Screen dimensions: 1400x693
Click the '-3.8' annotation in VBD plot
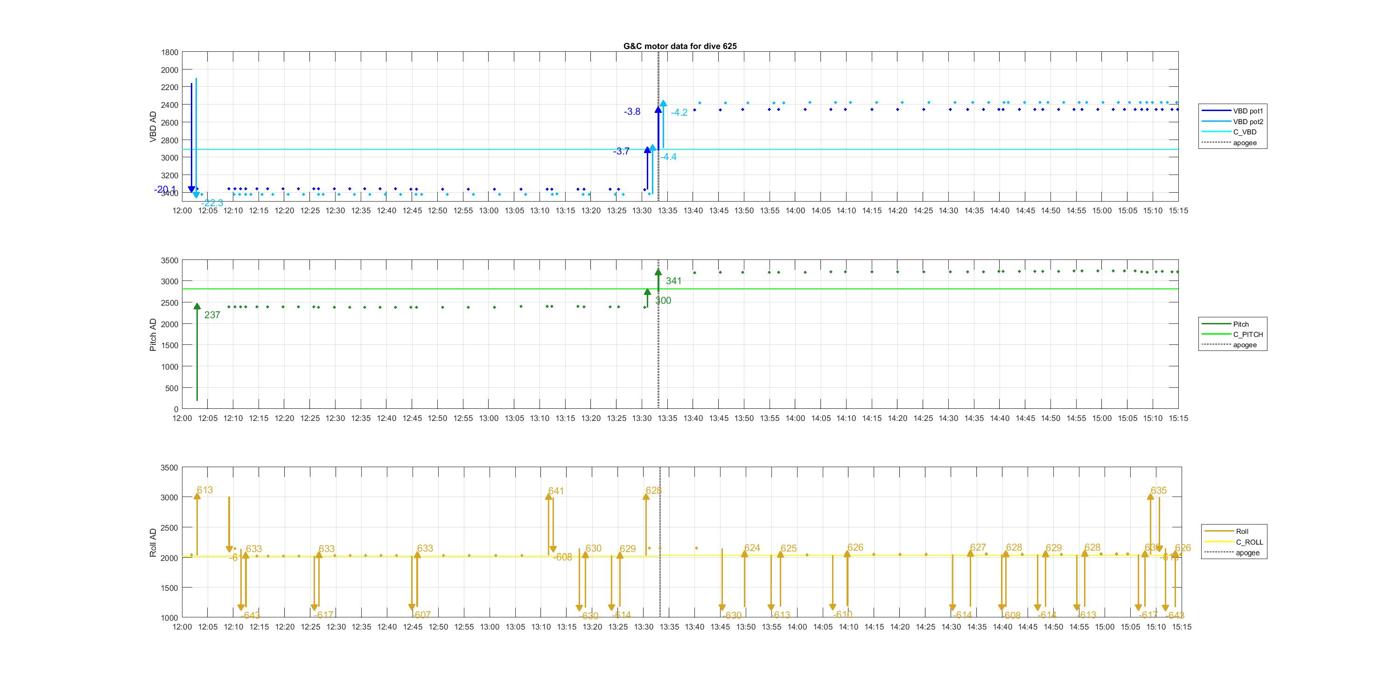click(x=632, y=112)
